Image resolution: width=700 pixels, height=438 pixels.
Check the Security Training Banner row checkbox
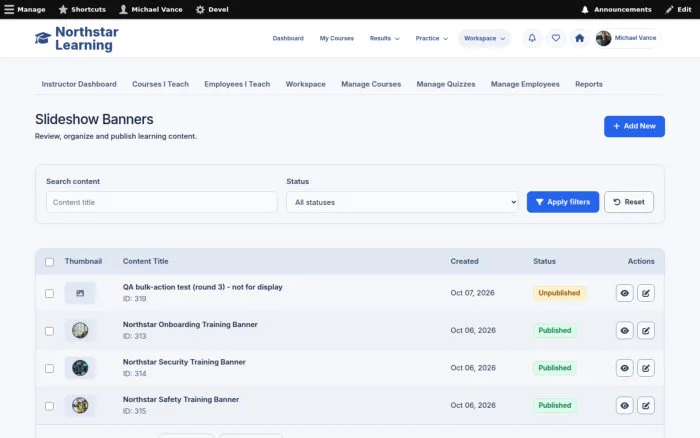point(50,369)
